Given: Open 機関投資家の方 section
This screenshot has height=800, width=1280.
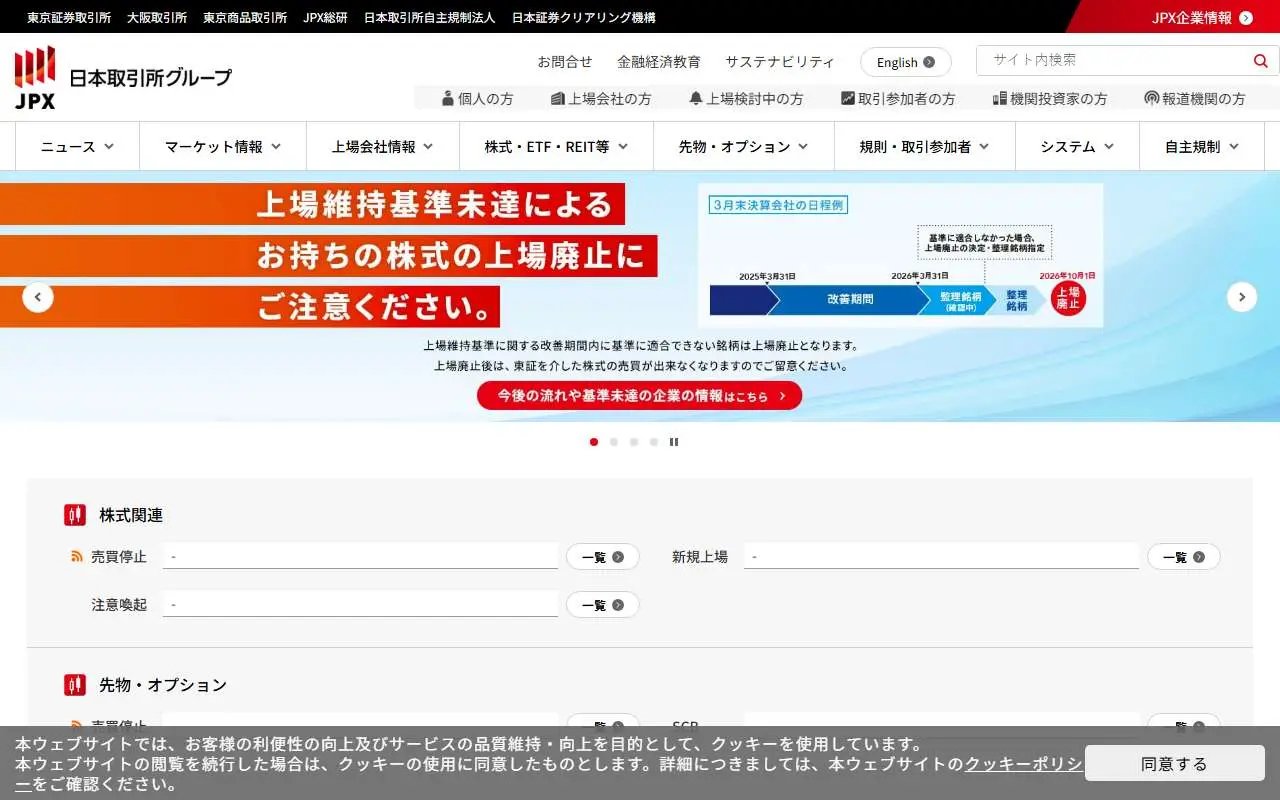Looking at the screenshot, I should [x=1050, y=98].
